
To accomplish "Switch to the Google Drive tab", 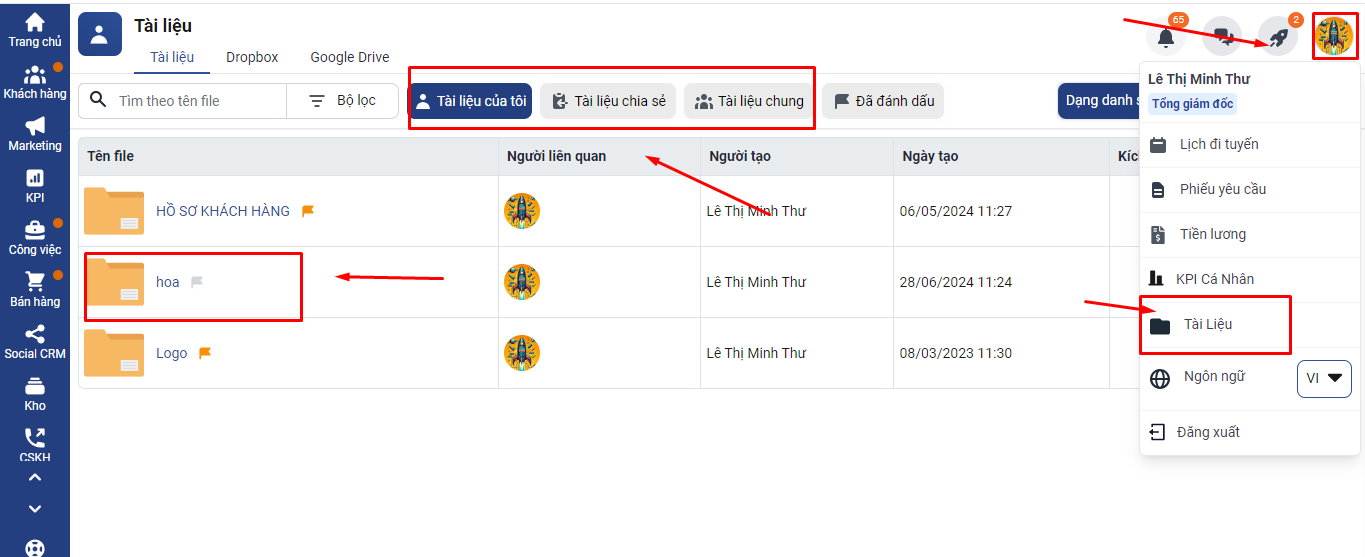I will pos(349,57).
